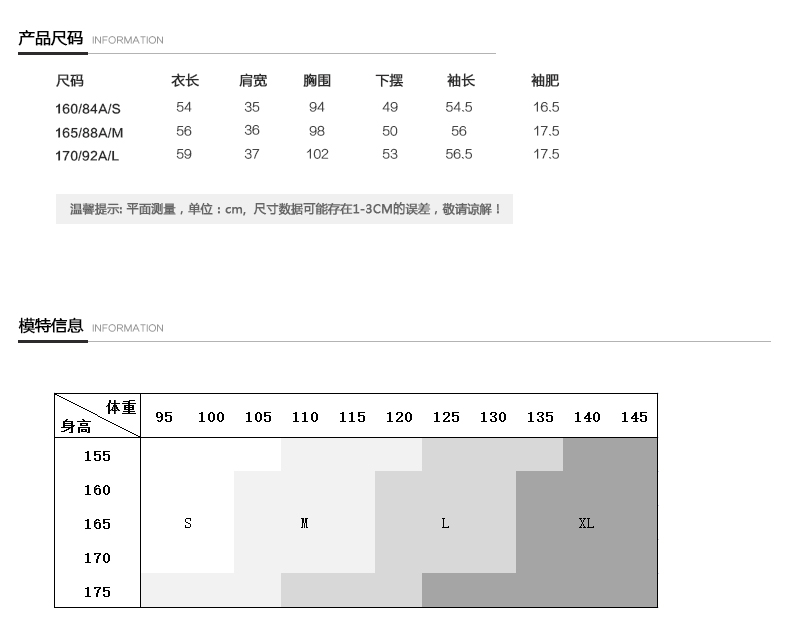Select the 衣长 column header

point(185,81)
